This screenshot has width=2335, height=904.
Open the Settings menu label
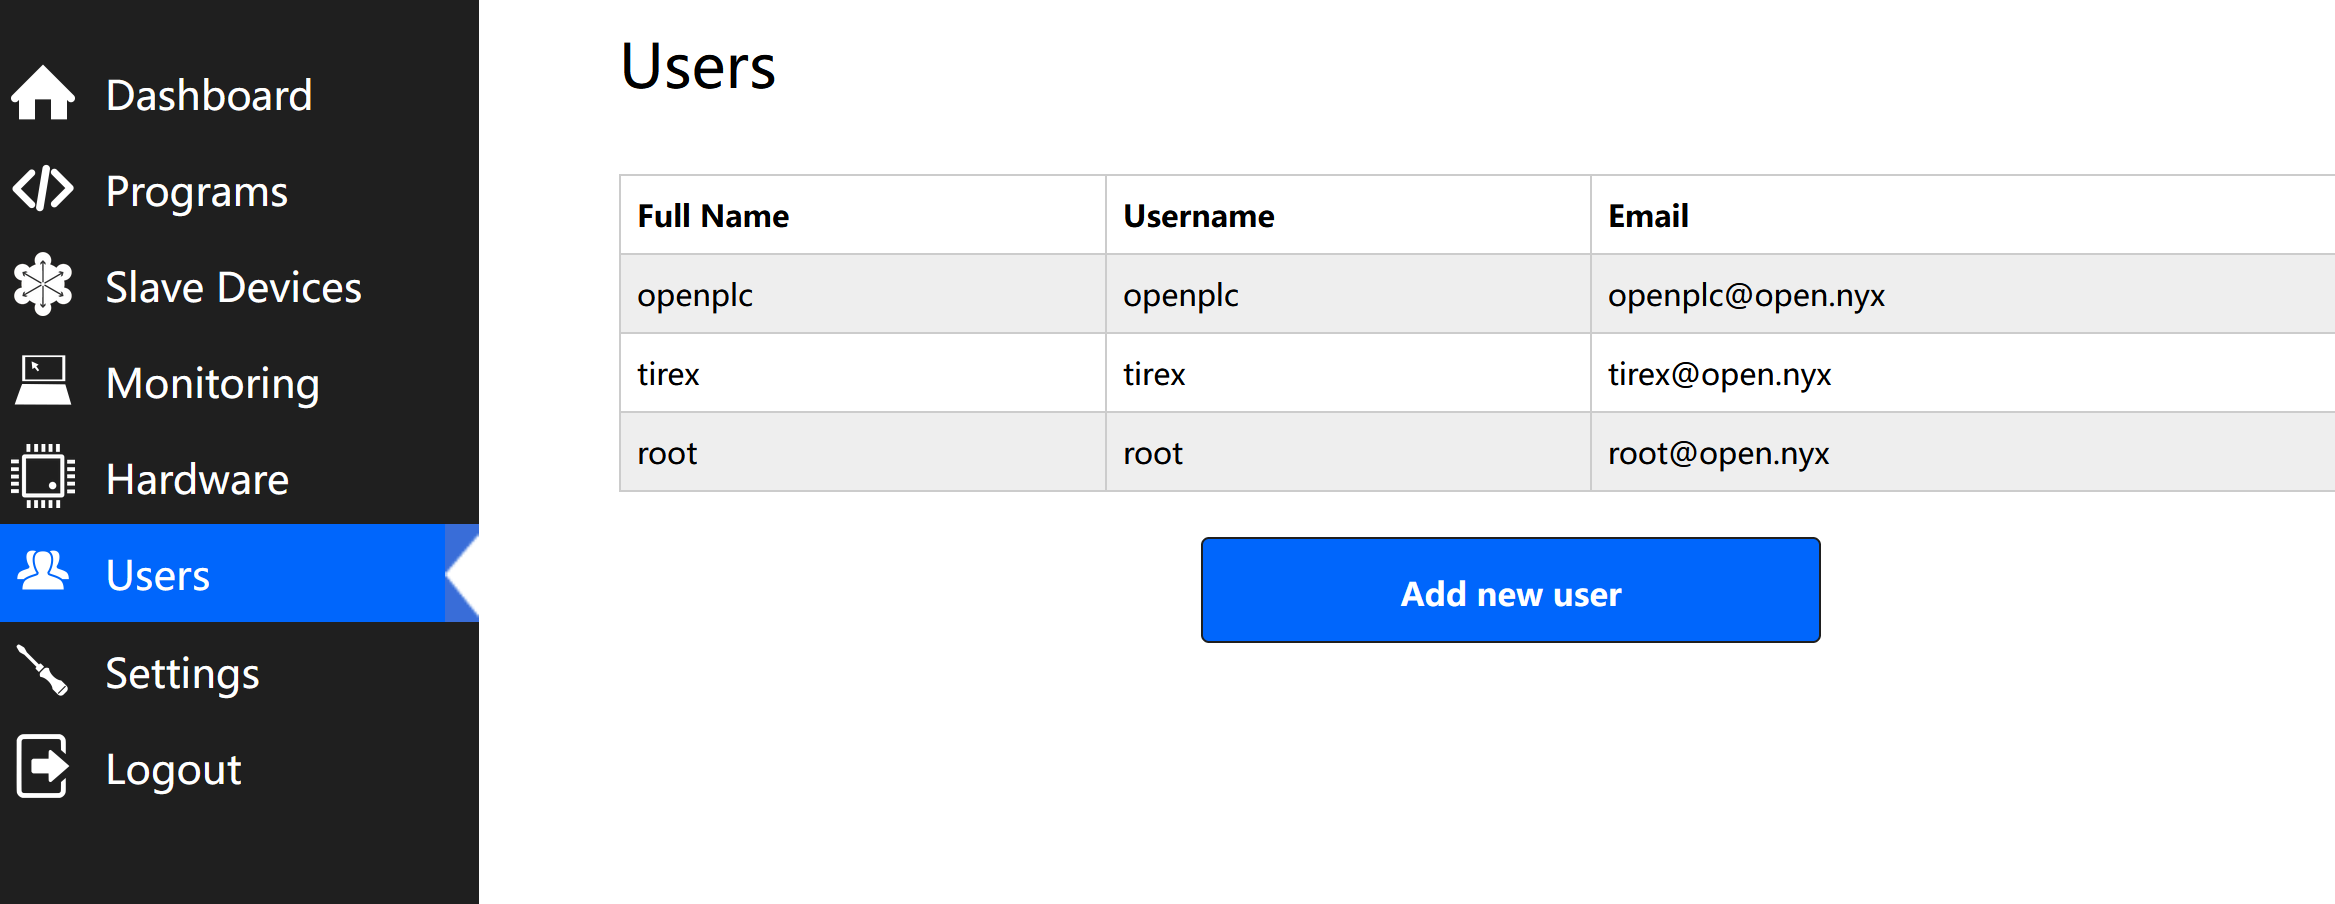pos(182,674)
